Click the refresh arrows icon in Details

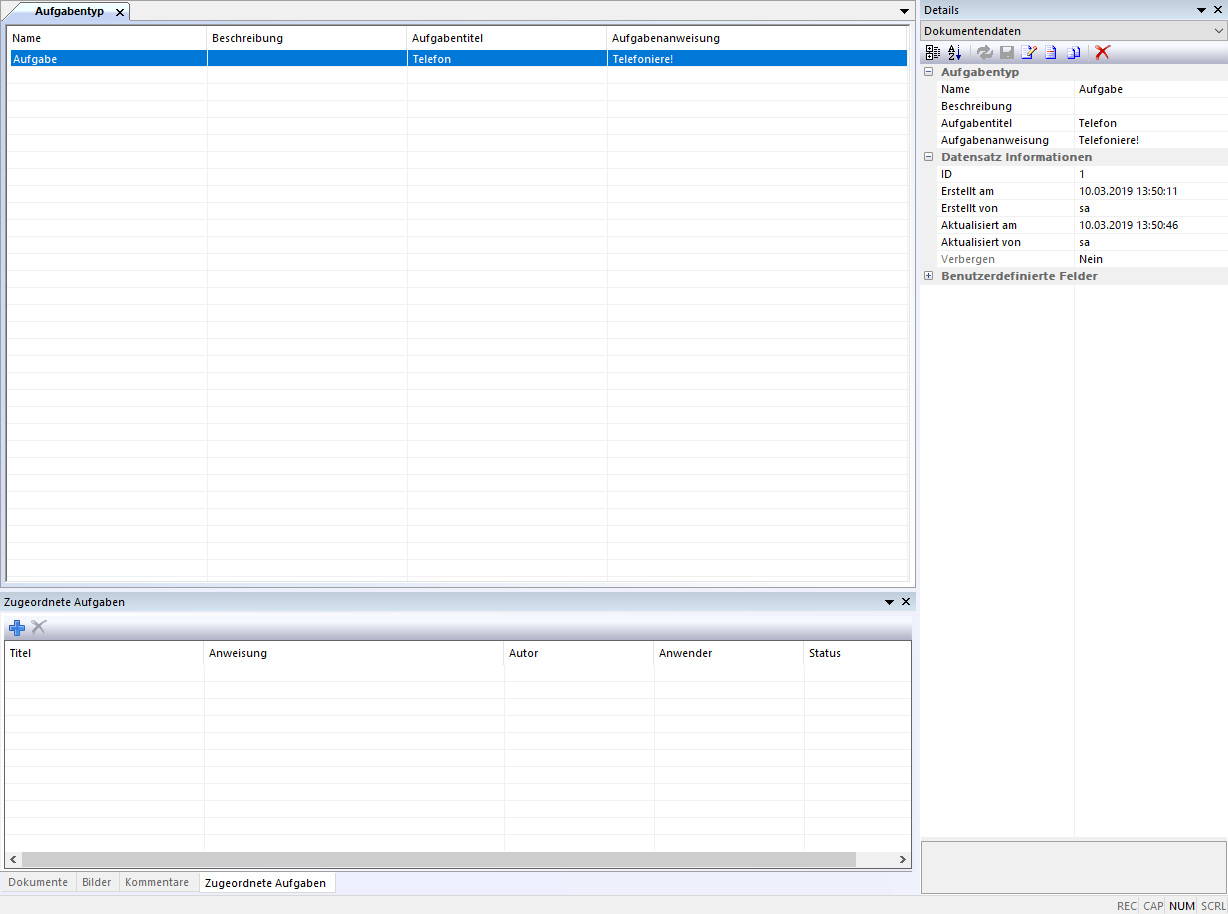(x=985, y=52)
